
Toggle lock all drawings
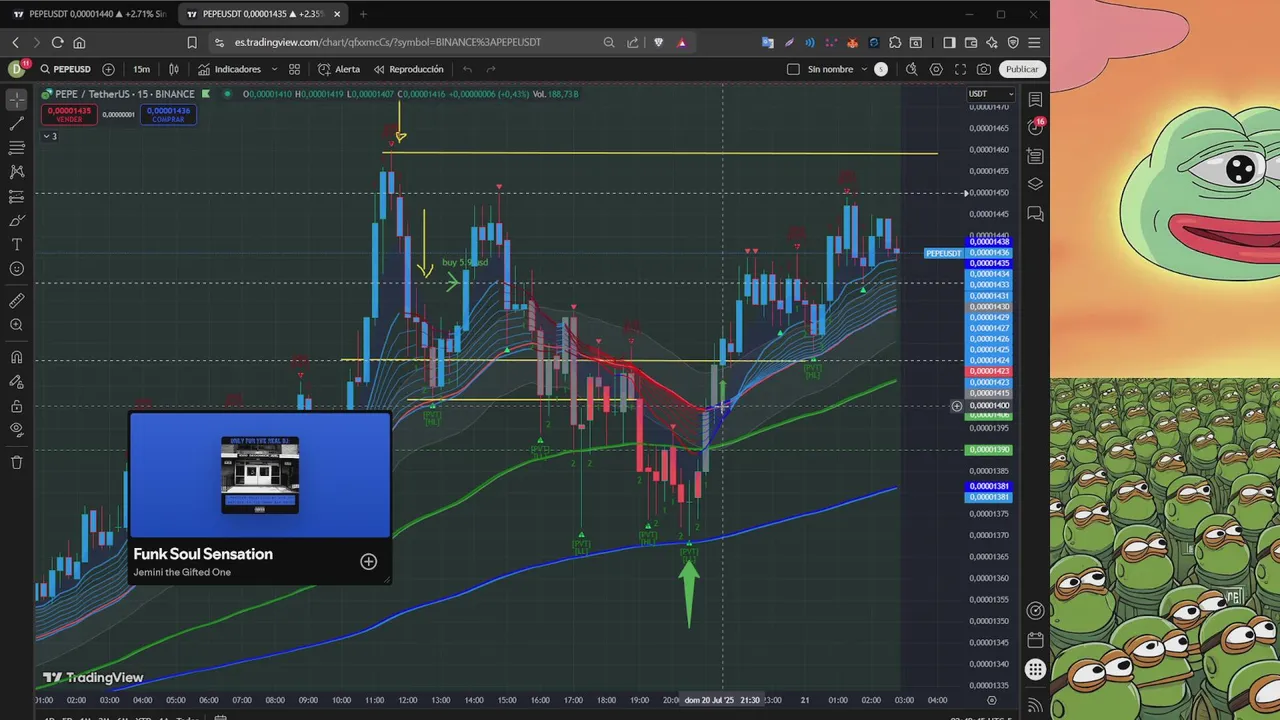pos(17,406)
